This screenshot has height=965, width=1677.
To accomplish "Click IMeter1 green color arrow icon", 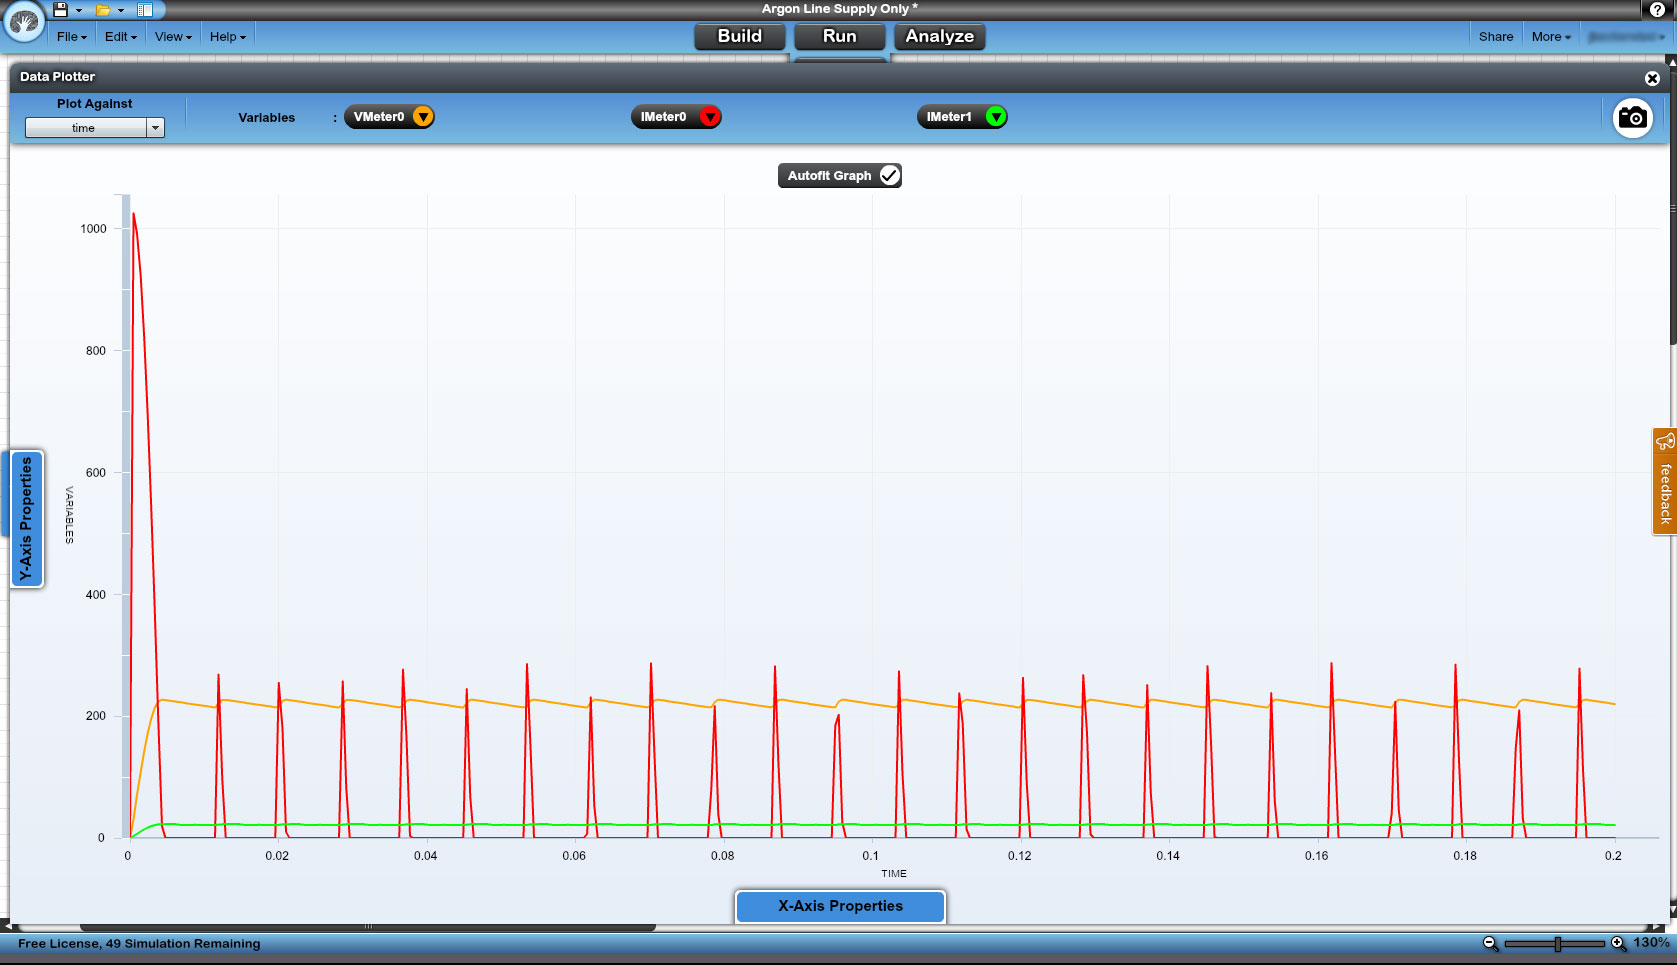I will tap(995, 117).
